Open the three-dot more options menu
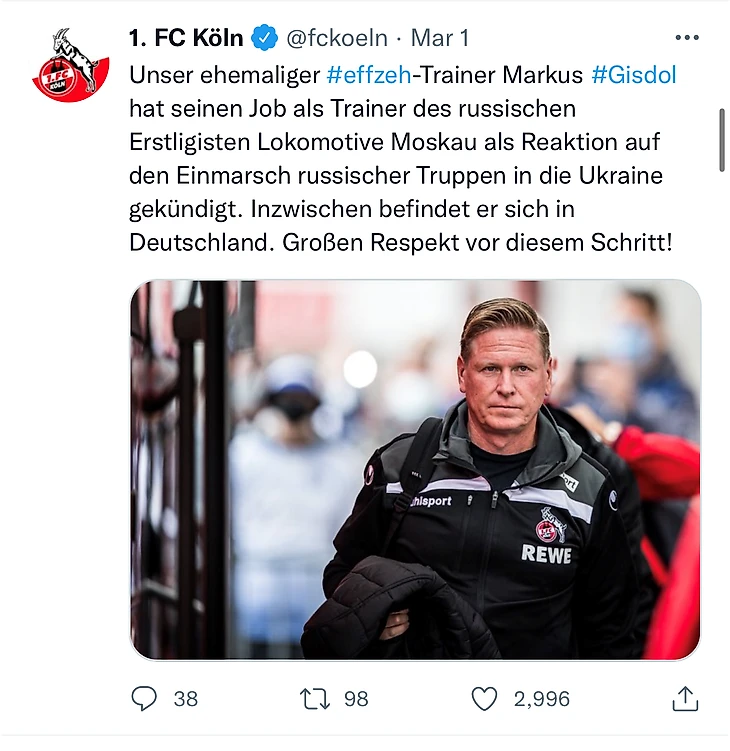 pyautogui.click(x=687, y=38)
